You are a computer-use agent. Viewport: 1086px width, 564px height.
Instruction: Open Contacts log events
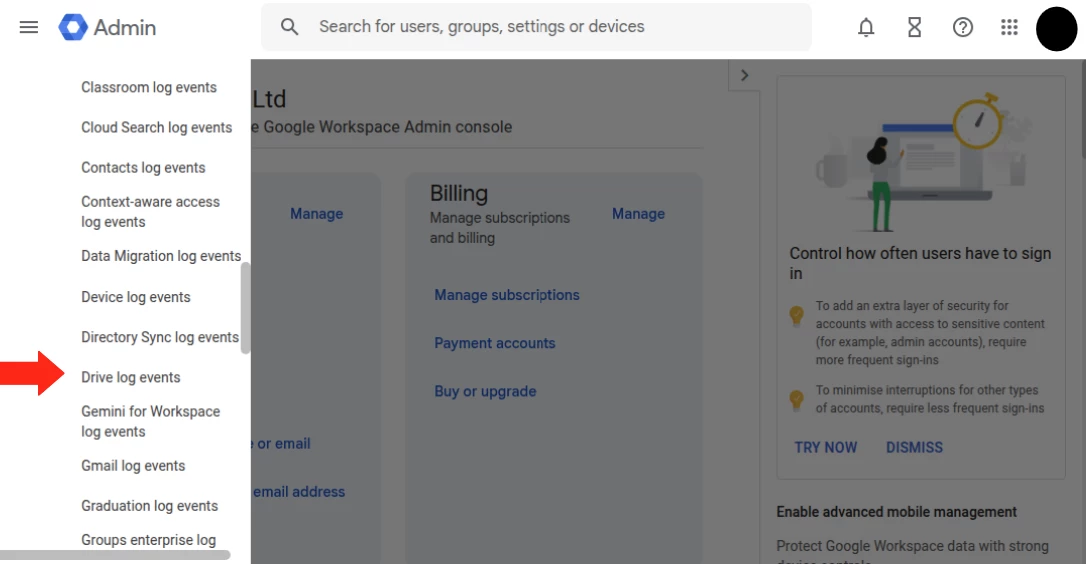(143, 168)
